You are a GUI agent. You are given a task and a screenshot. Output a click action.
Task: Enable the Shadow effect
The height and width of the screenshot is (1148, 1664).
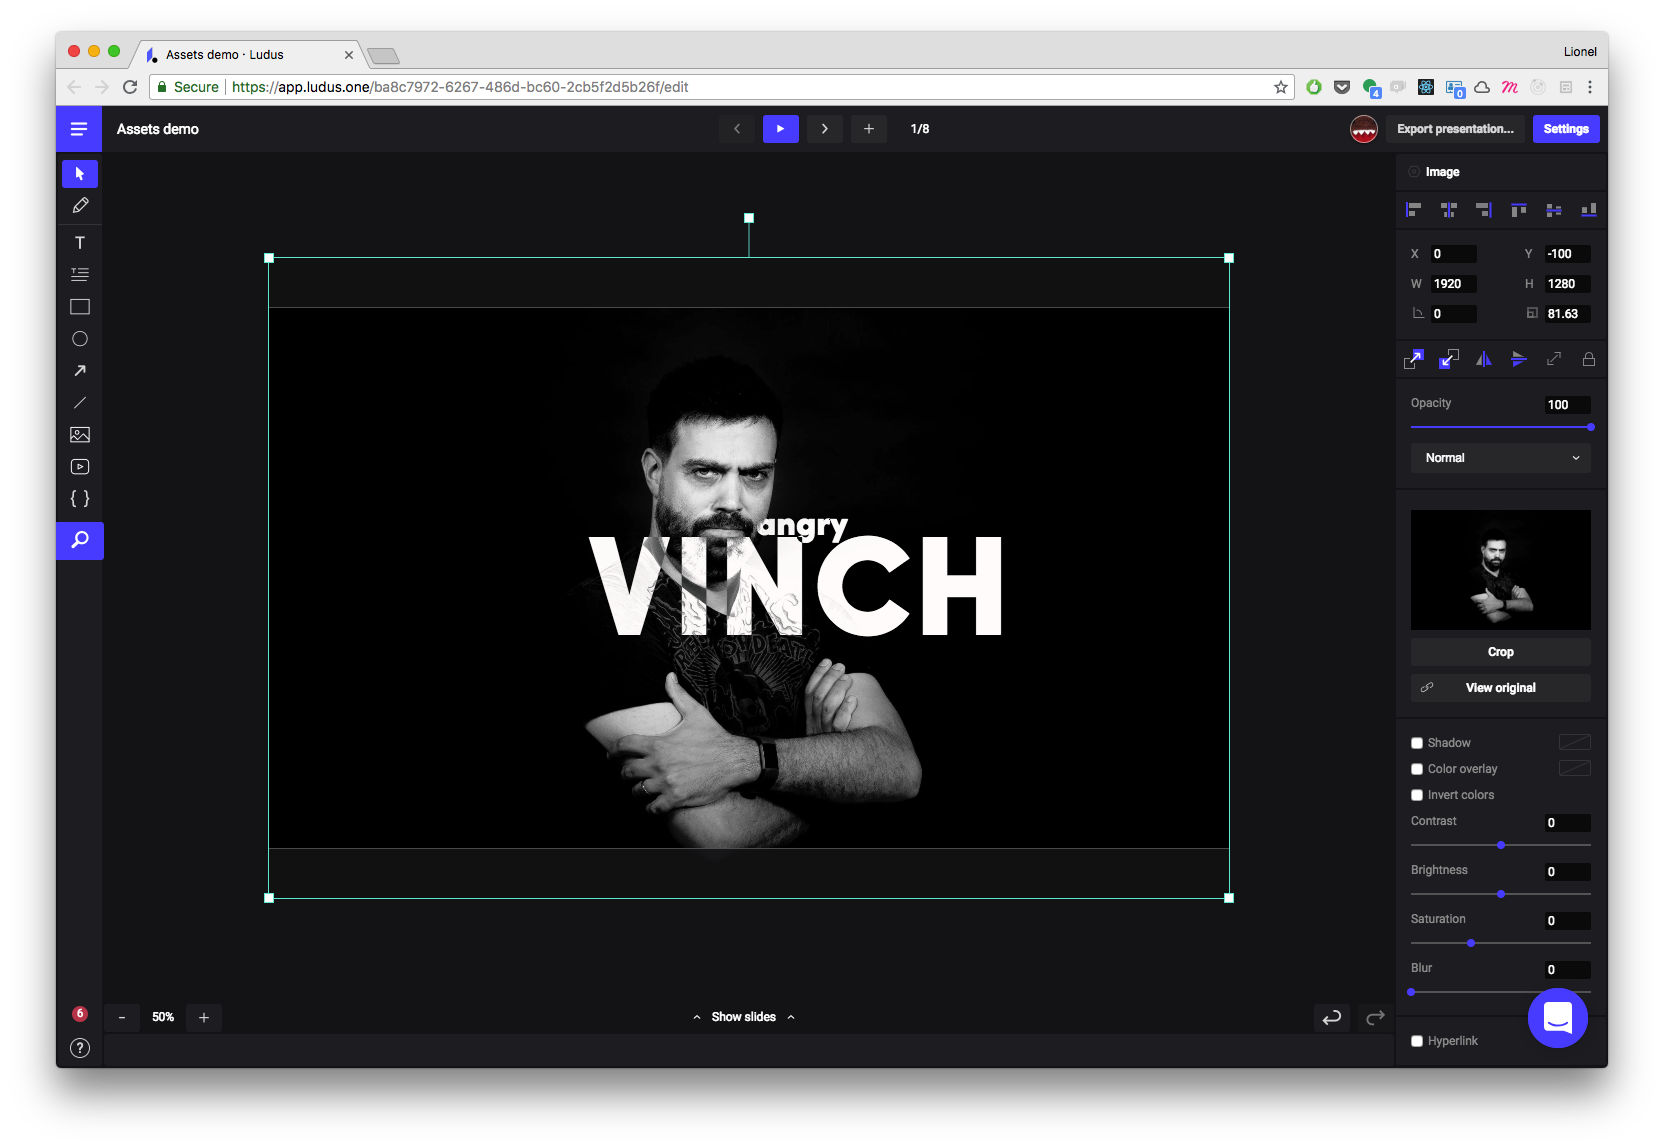tap(1417, 742)
